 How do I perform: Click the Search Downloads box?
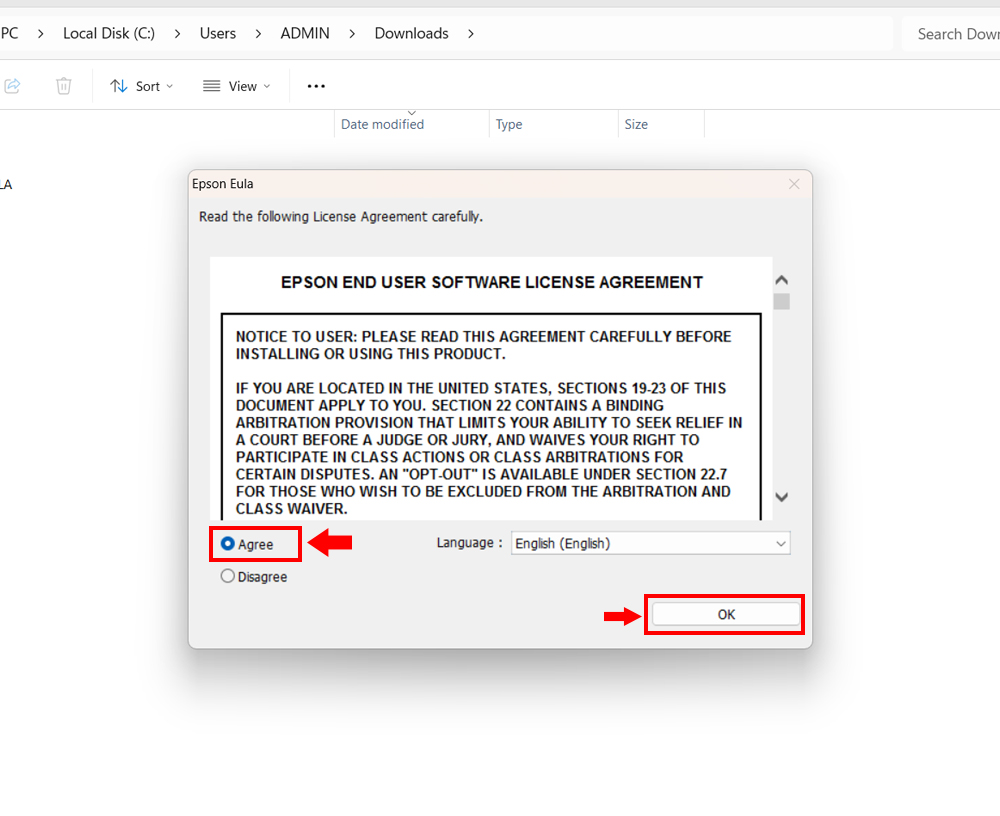951,34
